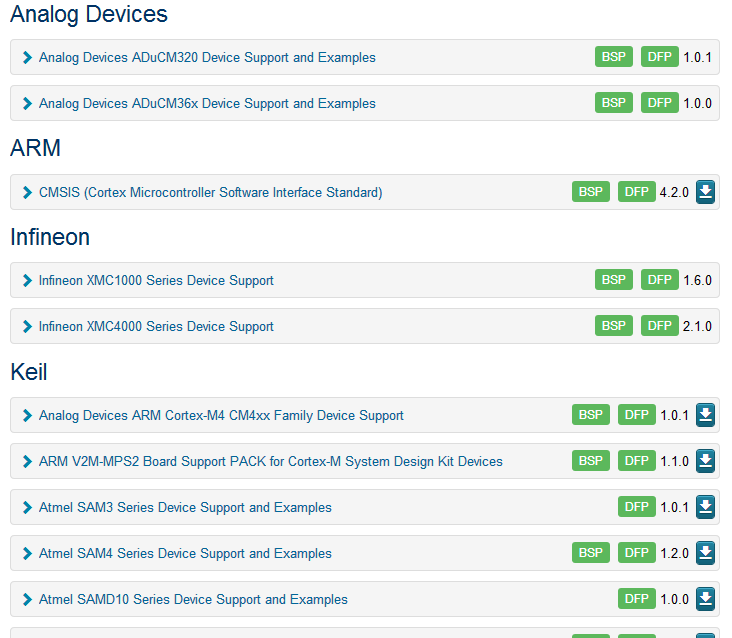The width and height of the screenshot is (732, 638).
Task: Open ARM V2M-MPS2 Board Support PACK link
Action: 271,461
